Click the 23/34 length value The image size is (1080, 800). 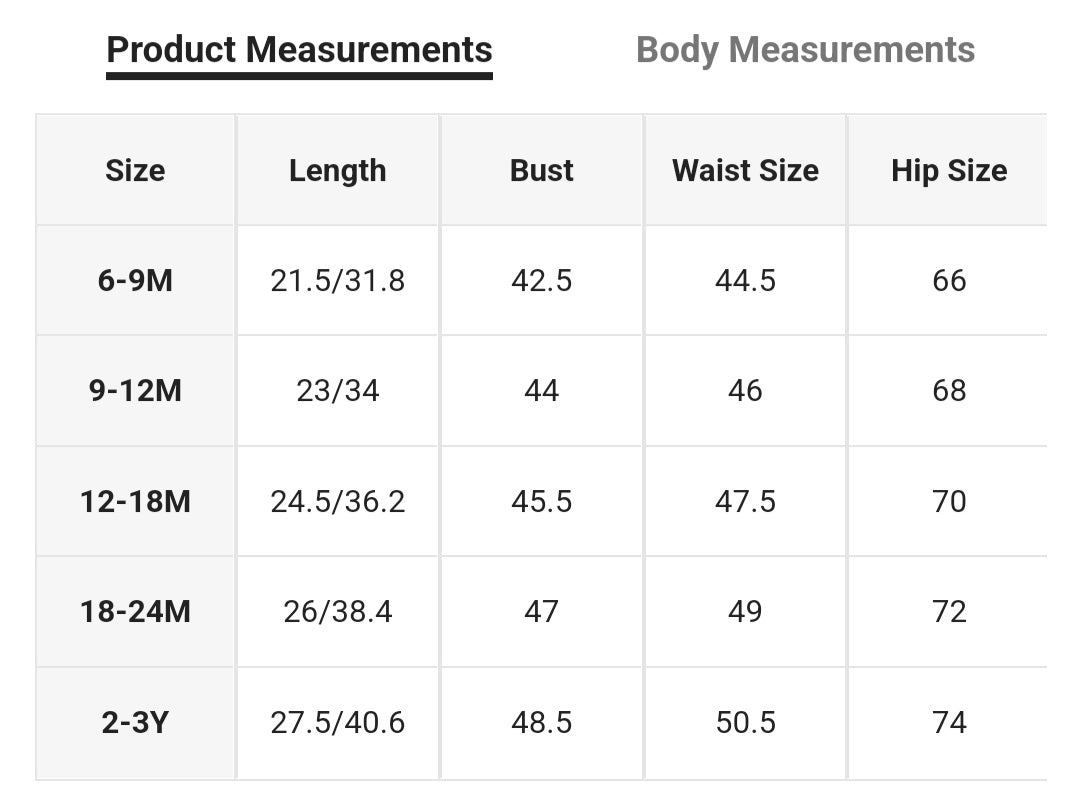tap(337, 391)
